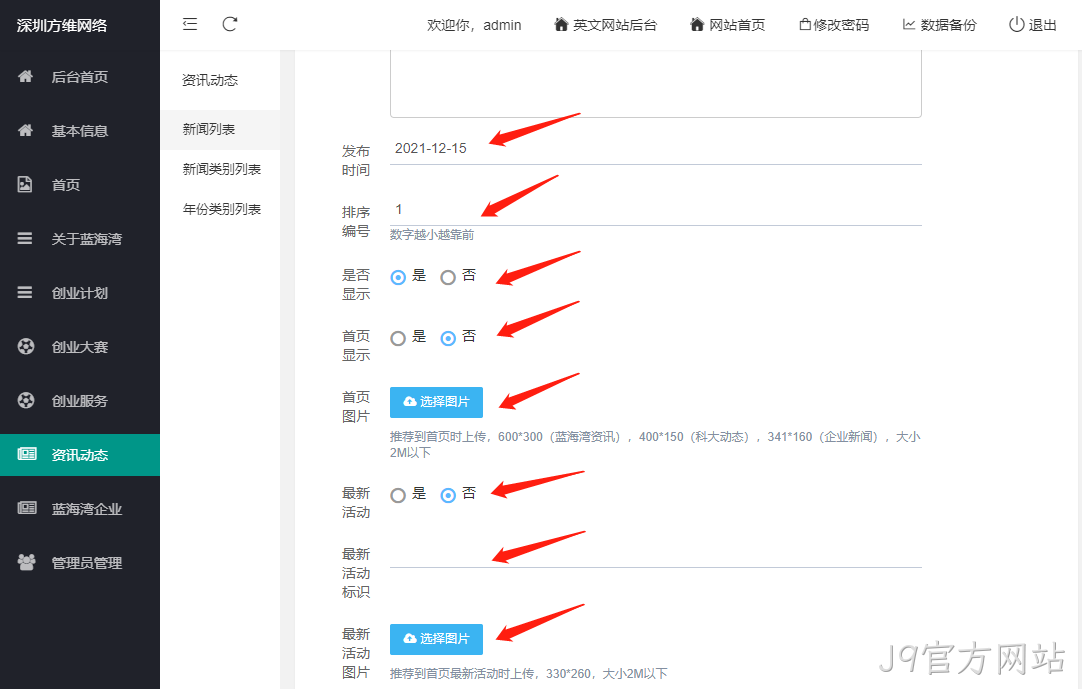
Task: Select 否 for 最新活动
Action: (448, 496)
